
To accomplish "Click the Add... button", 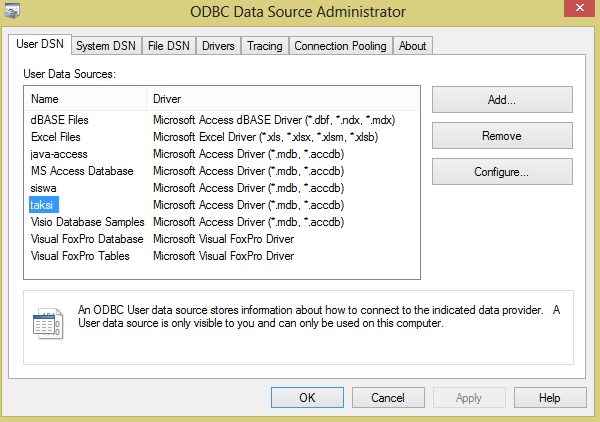I will [x=502, y=100].
